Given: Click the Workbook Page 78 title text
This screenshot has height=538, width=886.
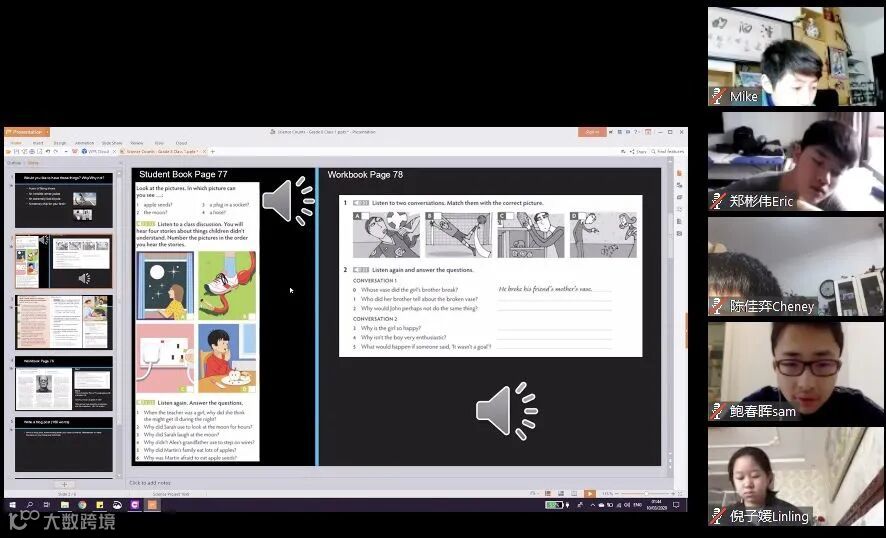Looking at the screenshot, I should [365, 175].
